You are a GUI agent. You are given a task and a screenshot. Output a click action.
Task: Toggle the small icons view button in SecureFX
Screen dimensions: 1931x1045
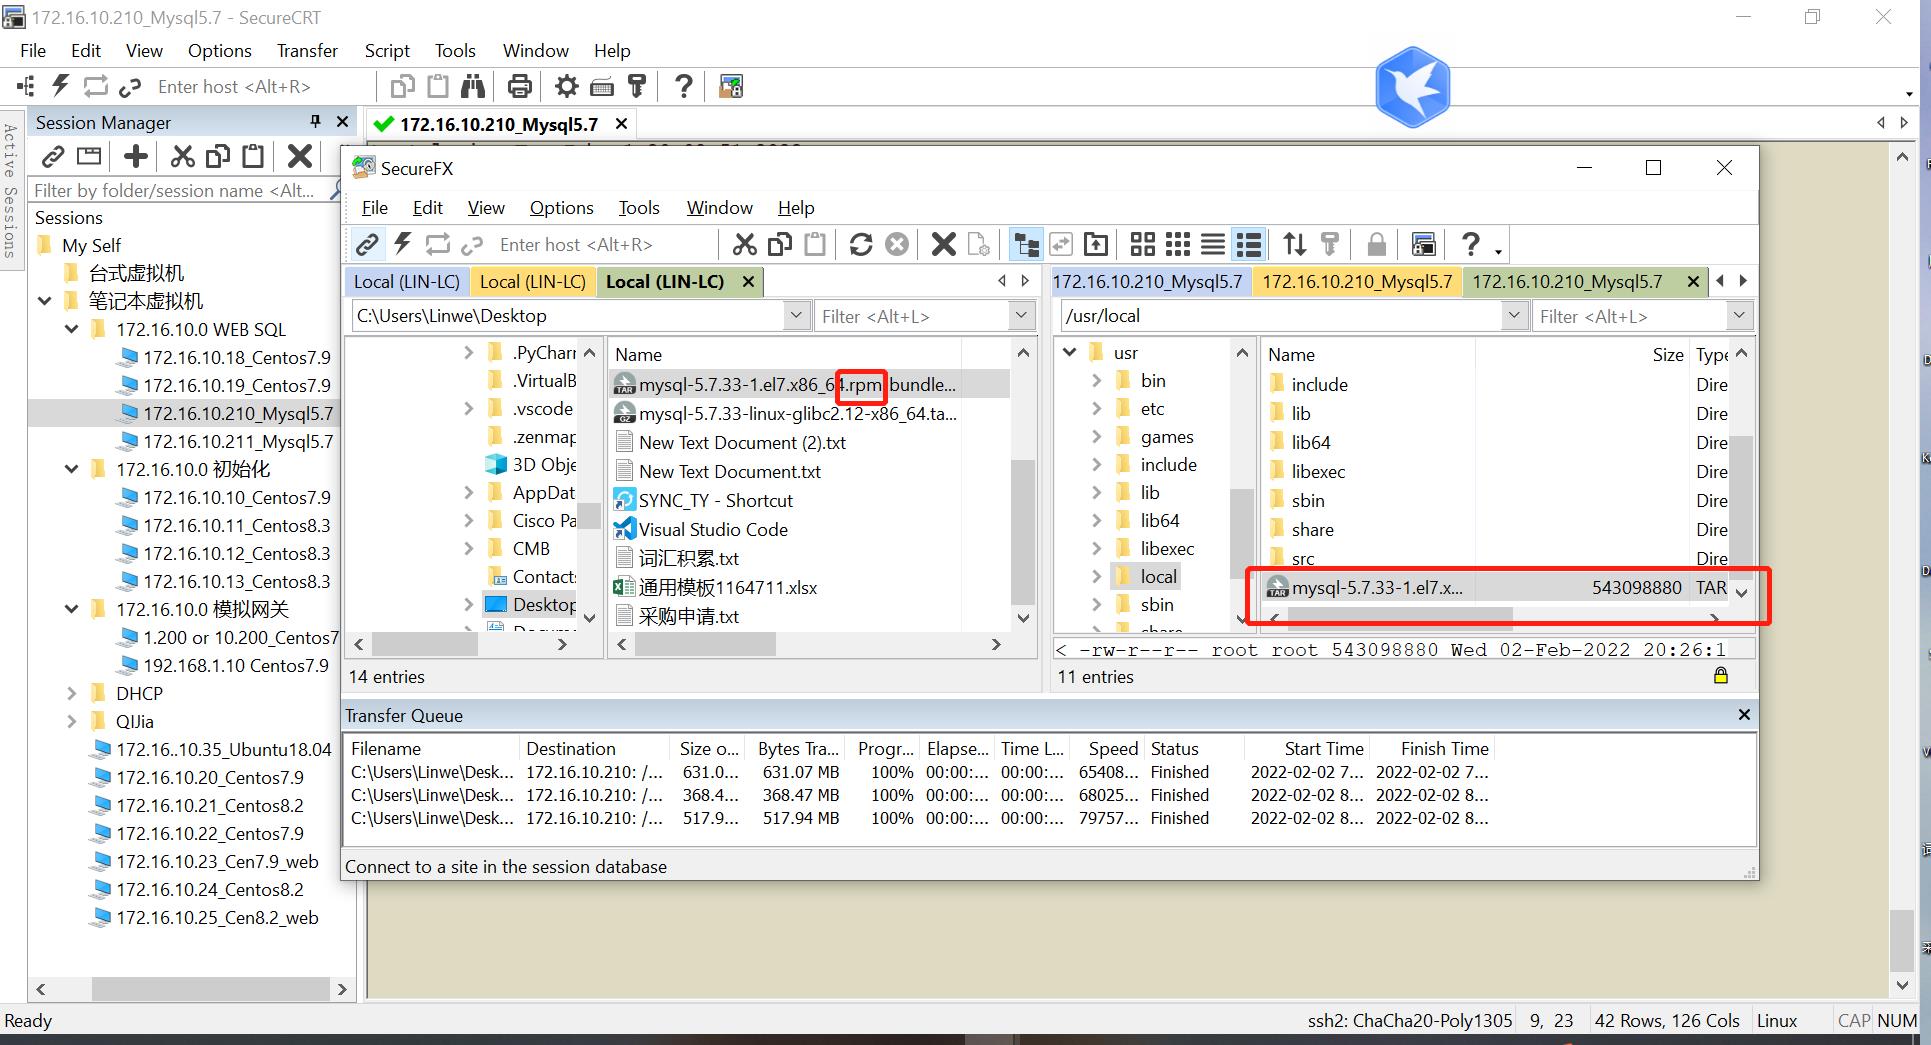(1178, 244)
